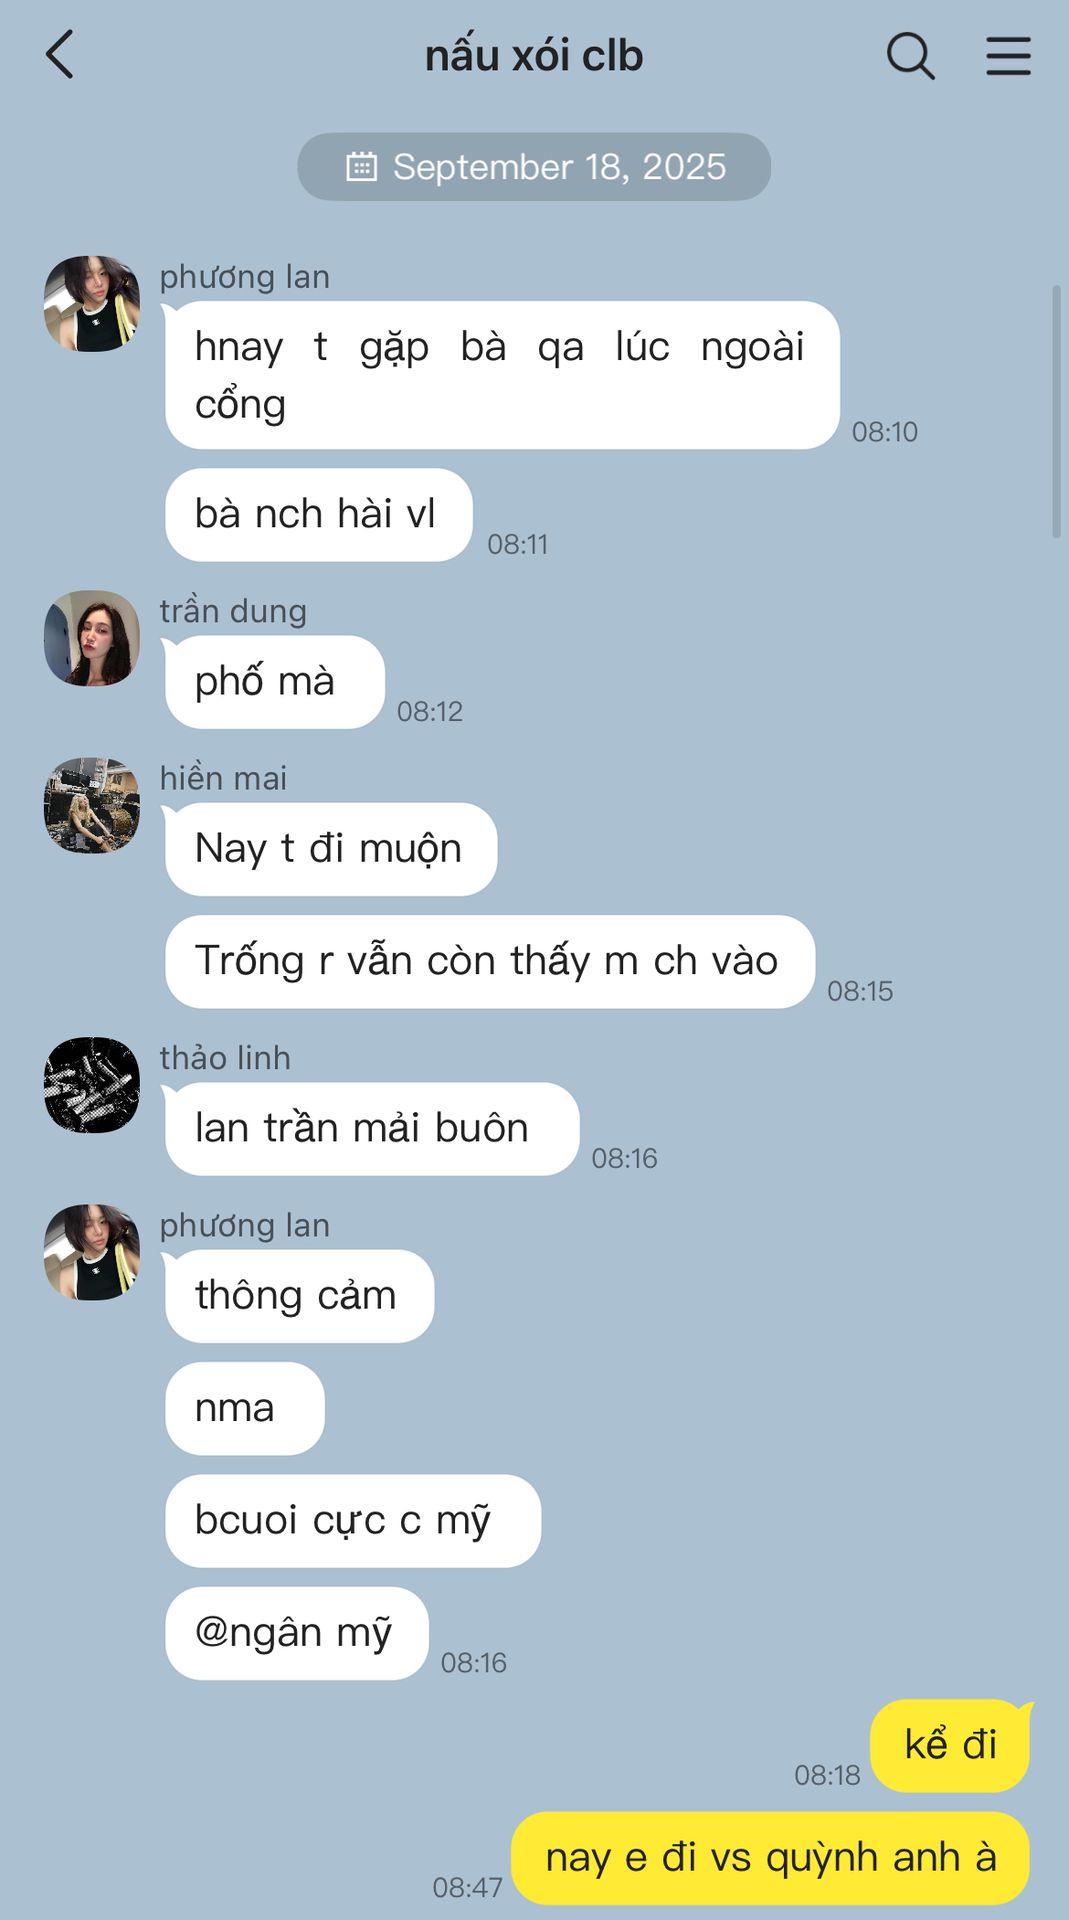This screenshot has width=1069, height=1920.
Task: Open hiền mai's profile avatar
Action: [92, 805]
